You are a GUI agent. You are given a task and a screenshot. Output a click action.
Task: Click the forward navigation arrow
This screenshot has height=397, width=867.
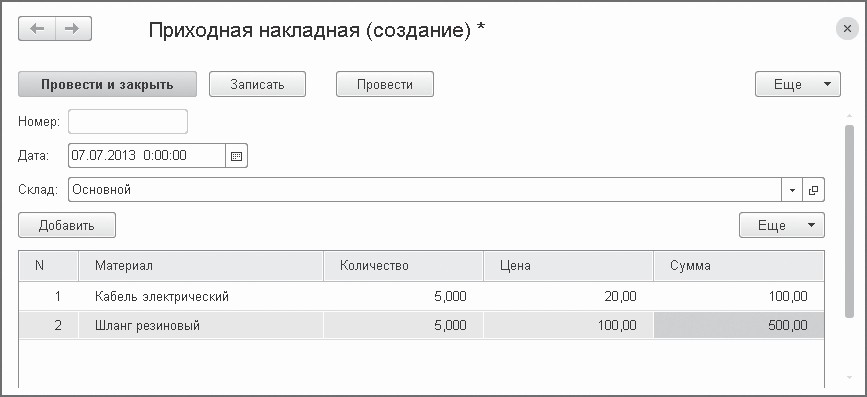tap(74, 29)
